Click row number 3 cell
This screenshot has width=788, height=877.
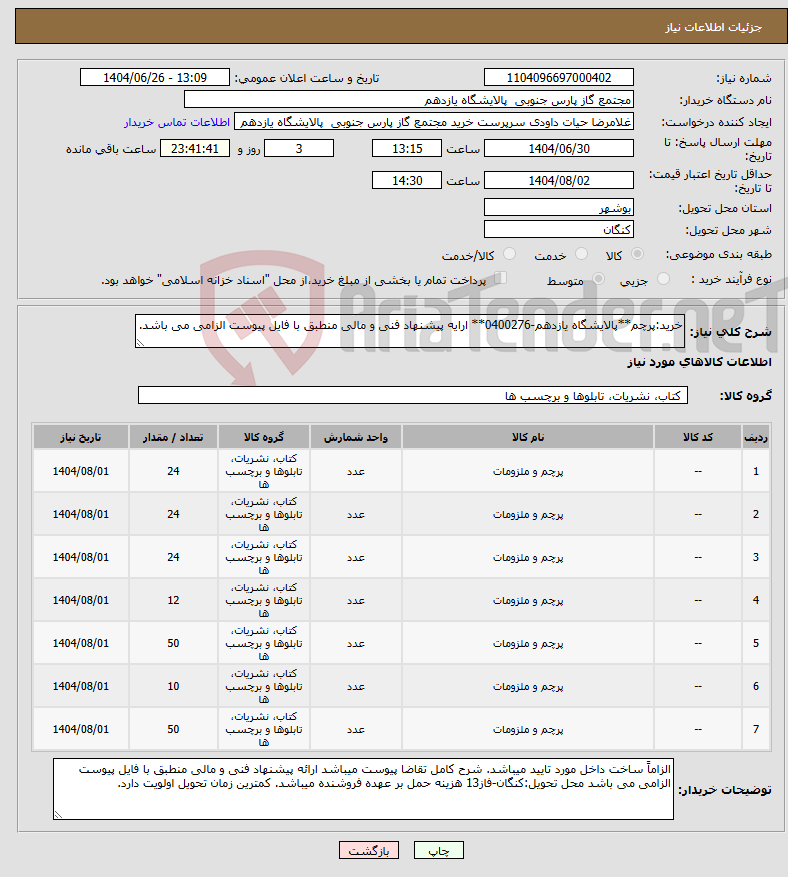point(756,557)
